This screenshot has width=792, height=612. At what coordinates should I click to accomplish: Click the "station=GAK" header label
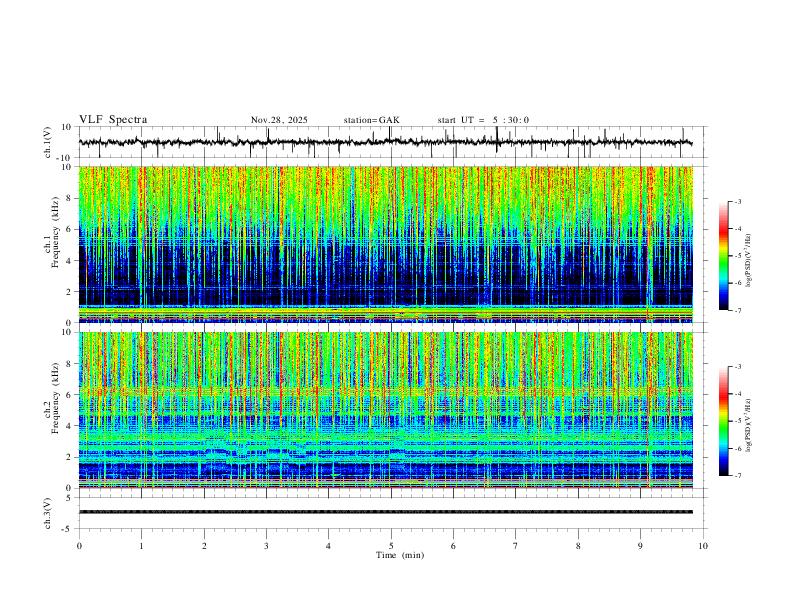pos(372,120)
